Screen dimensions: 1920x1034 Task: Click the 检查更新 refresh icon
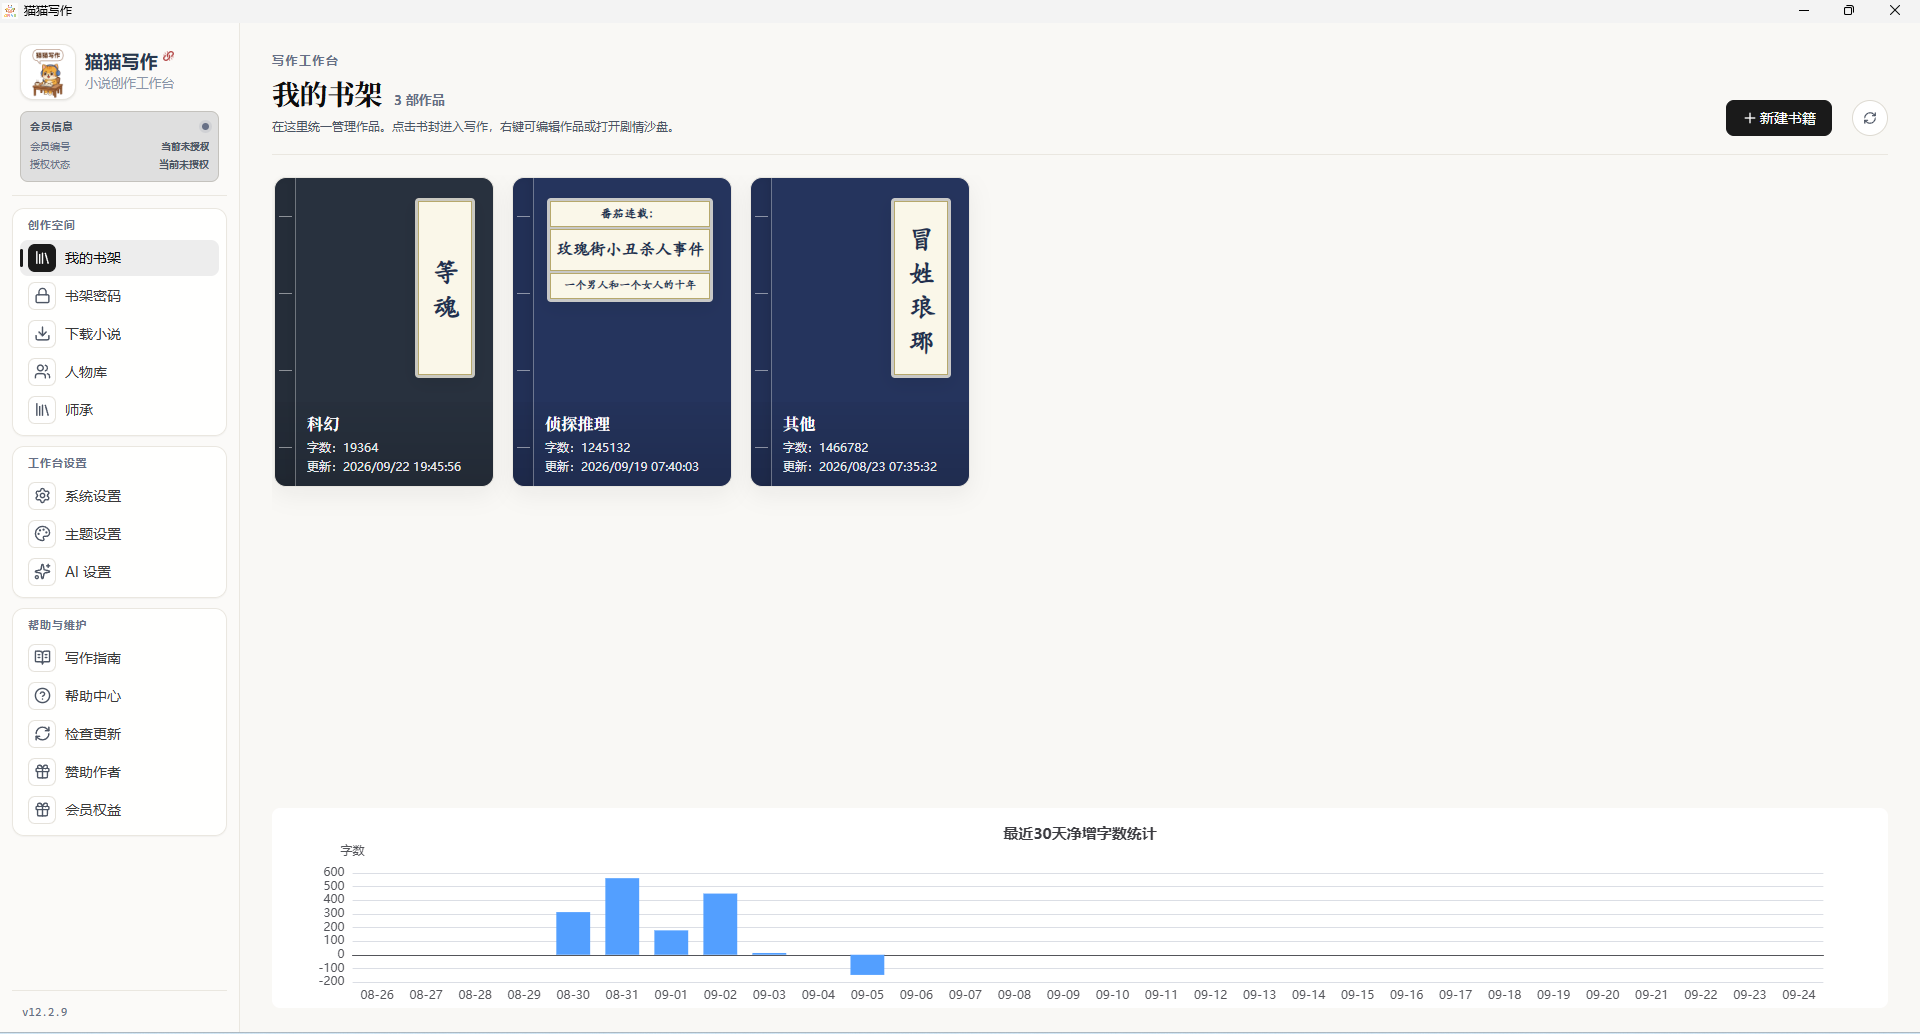[42, 734]
